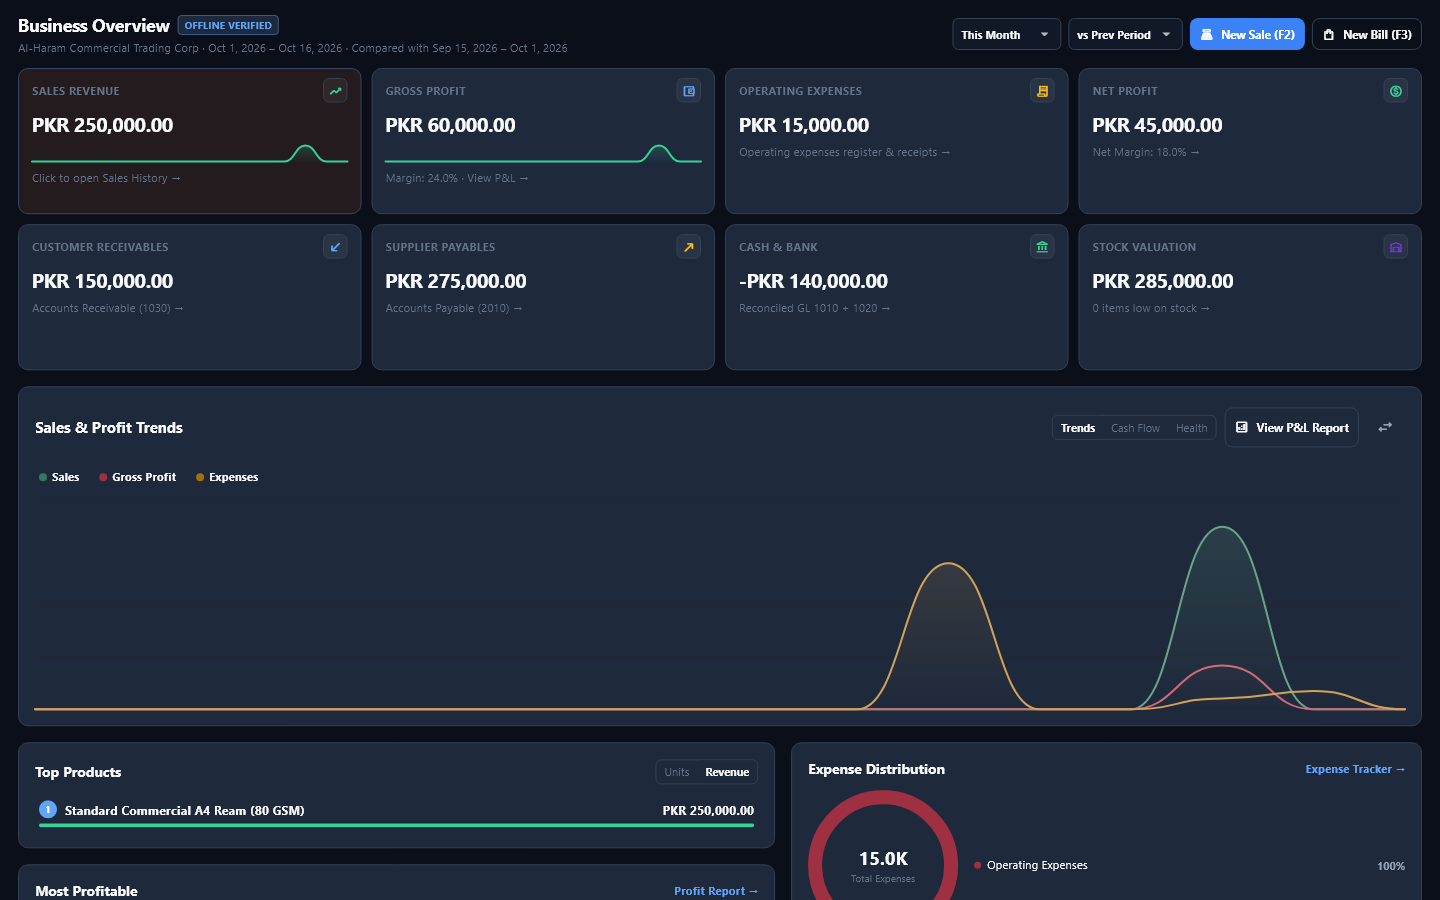Open the vs Prev Period comparison dropdown
This screenshot has height=900, width=1440.
pyautogui.click(x=1125, y=34)
